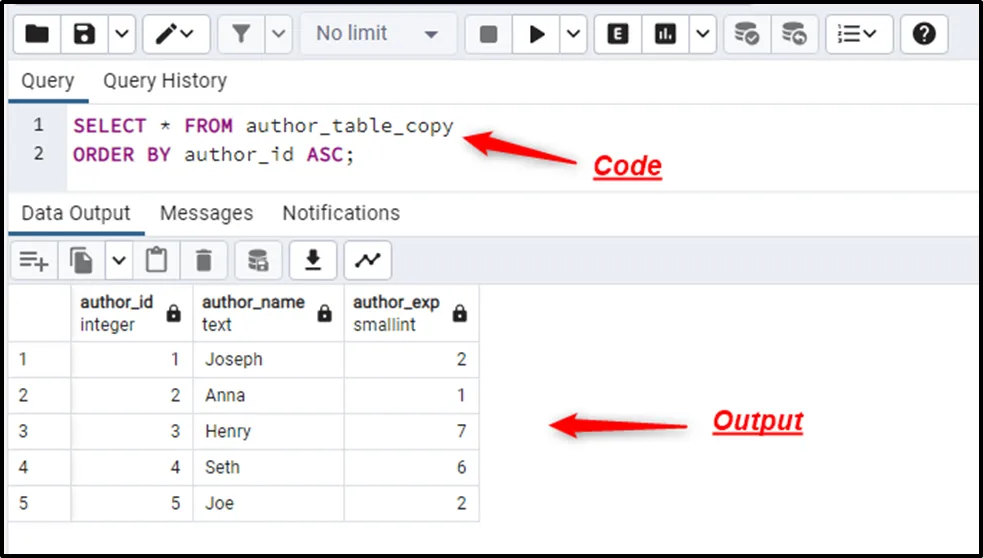Switch to the Messages tab

pyautogui.click(x=206, y=213)
